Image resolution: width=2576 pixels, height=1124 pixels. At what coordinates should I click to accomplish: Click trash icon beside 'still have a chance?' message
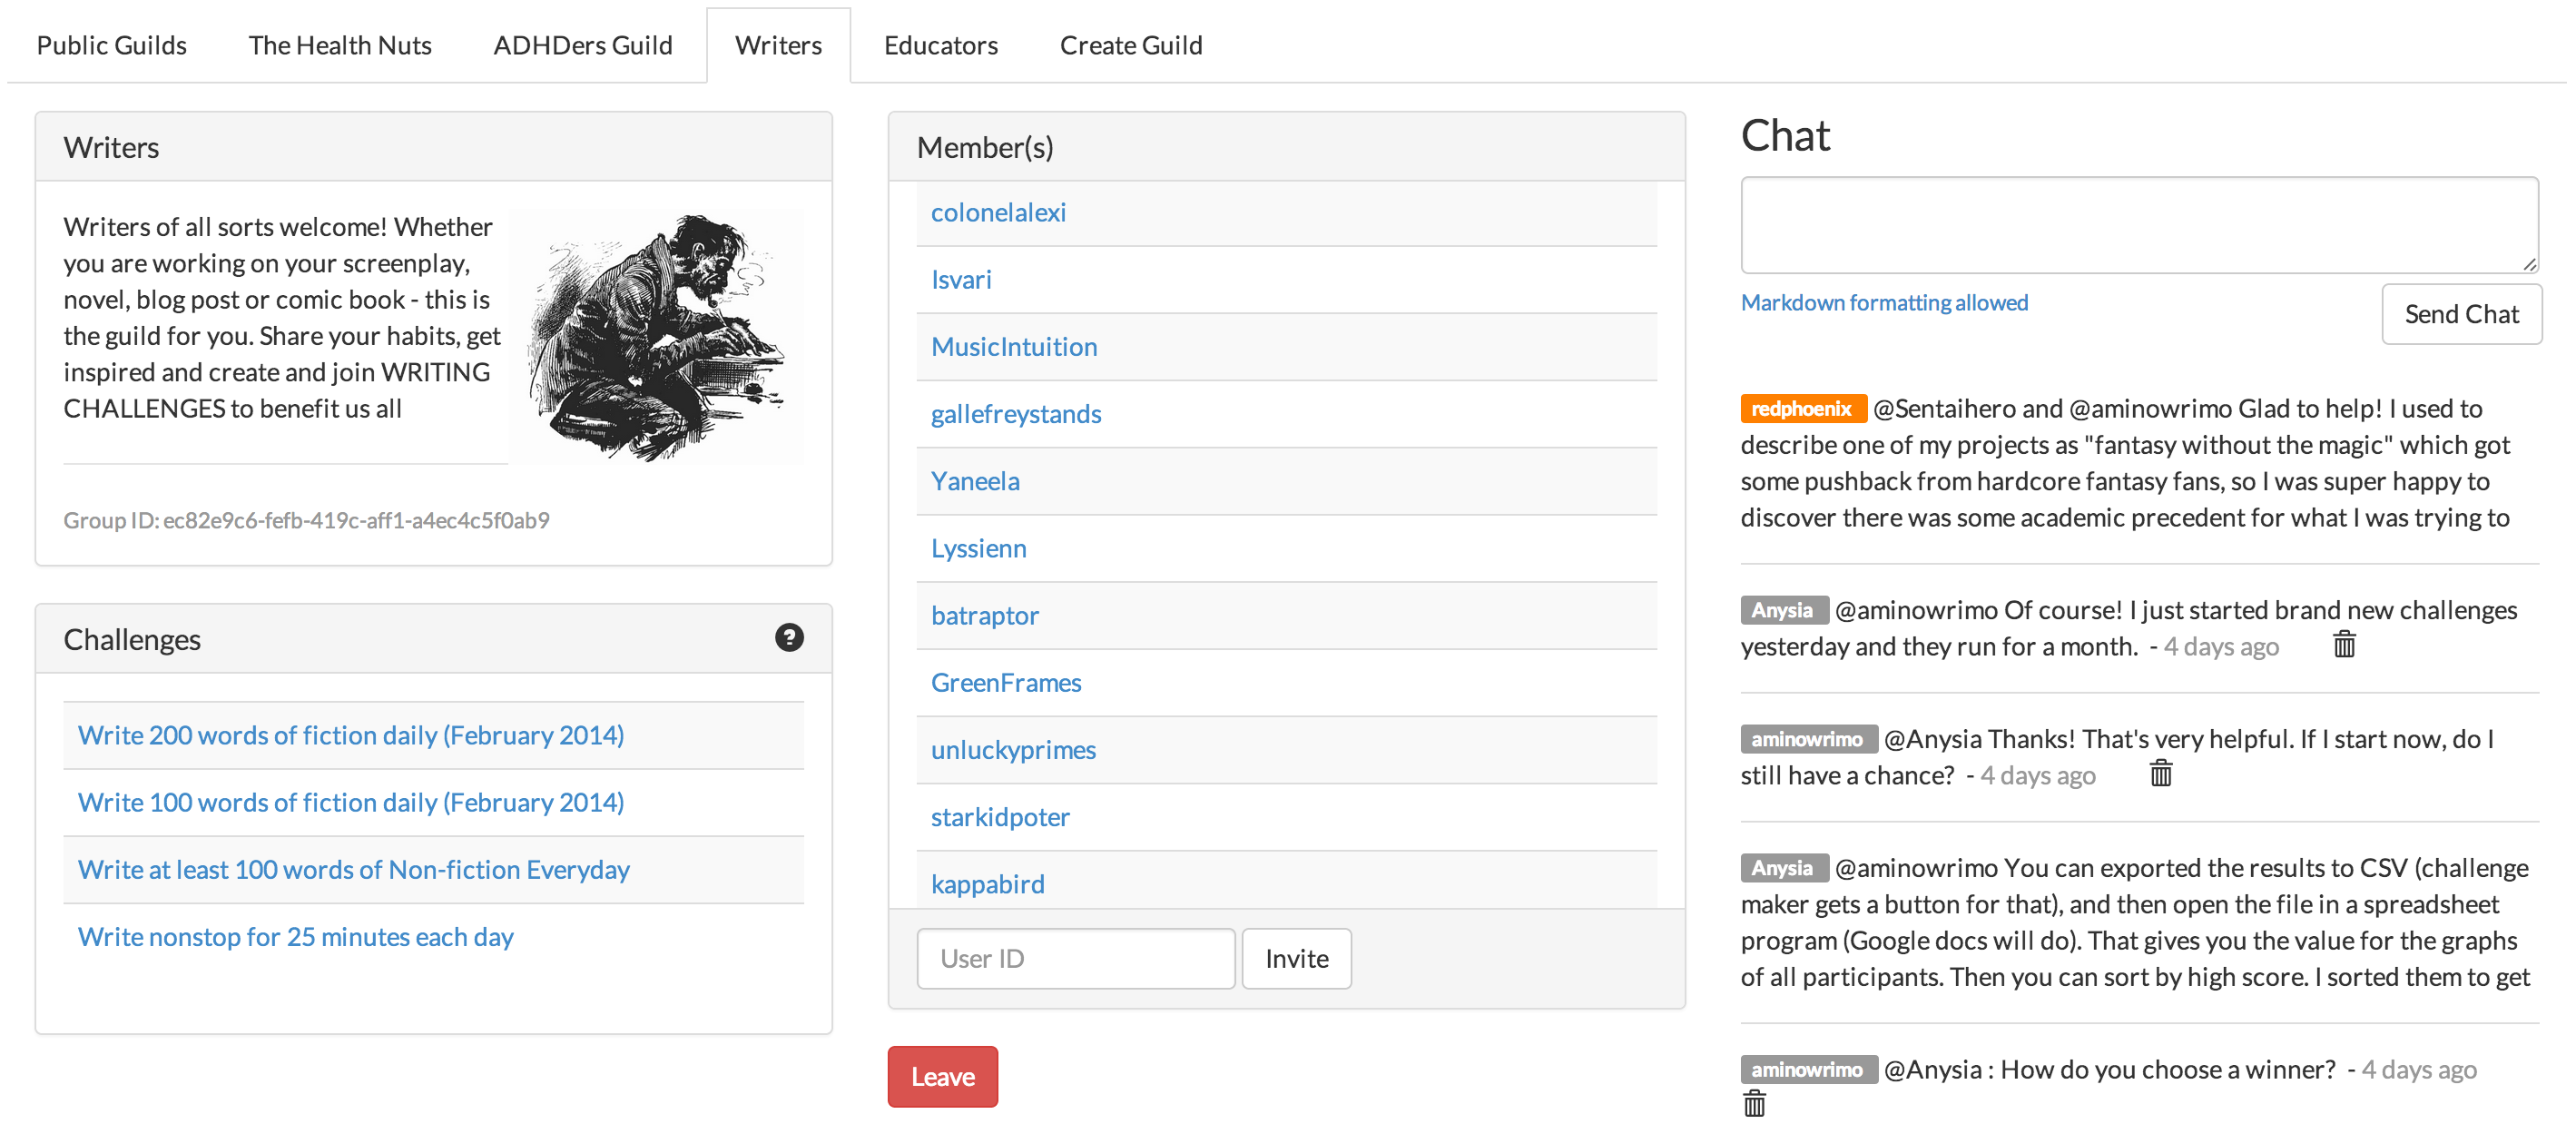(2160, 773)
